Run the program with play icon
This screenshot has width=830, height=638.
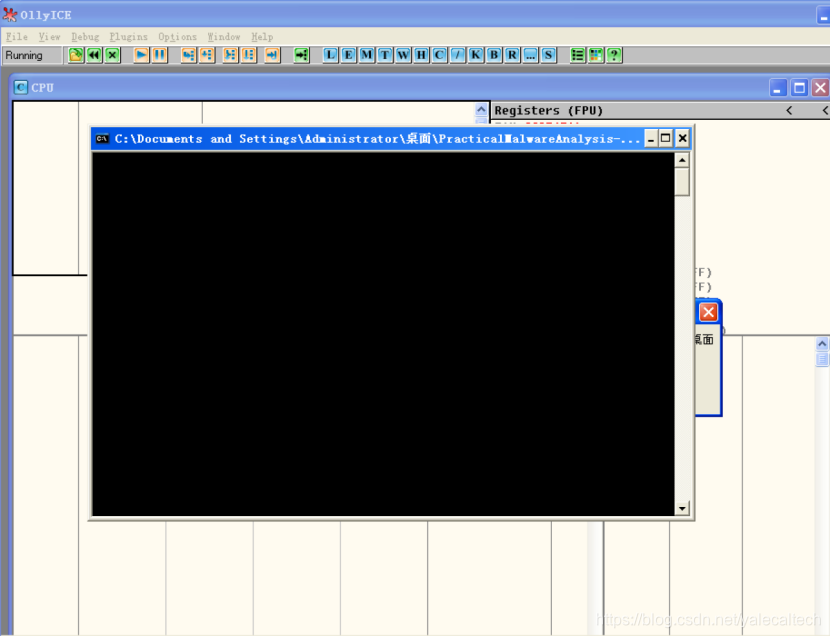pyautogui.click(x=141, y=55)
